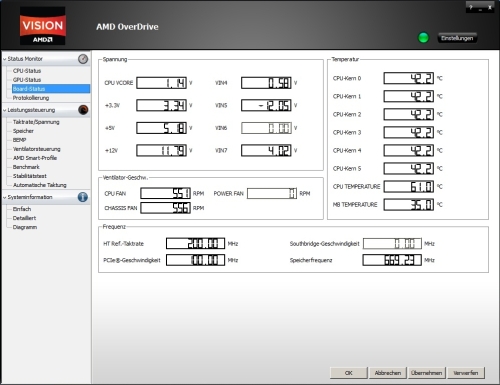Screen dimensions: 500x385
Task: Click the greyed VIN6 reading 0.00
Action: 266,128
